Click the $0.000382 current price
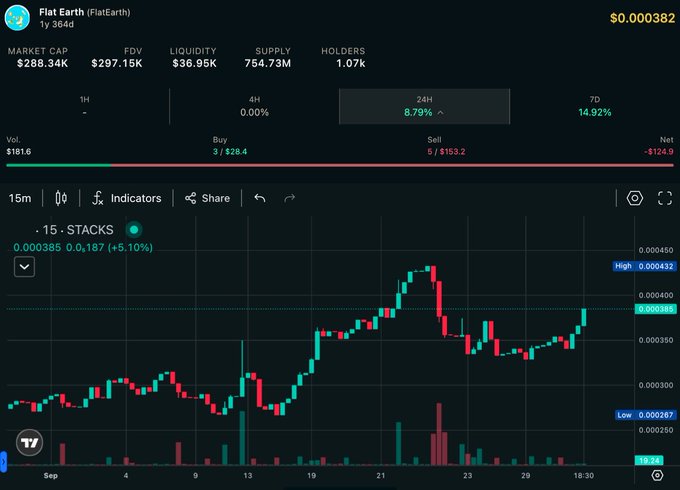 [x=642, y=18]
